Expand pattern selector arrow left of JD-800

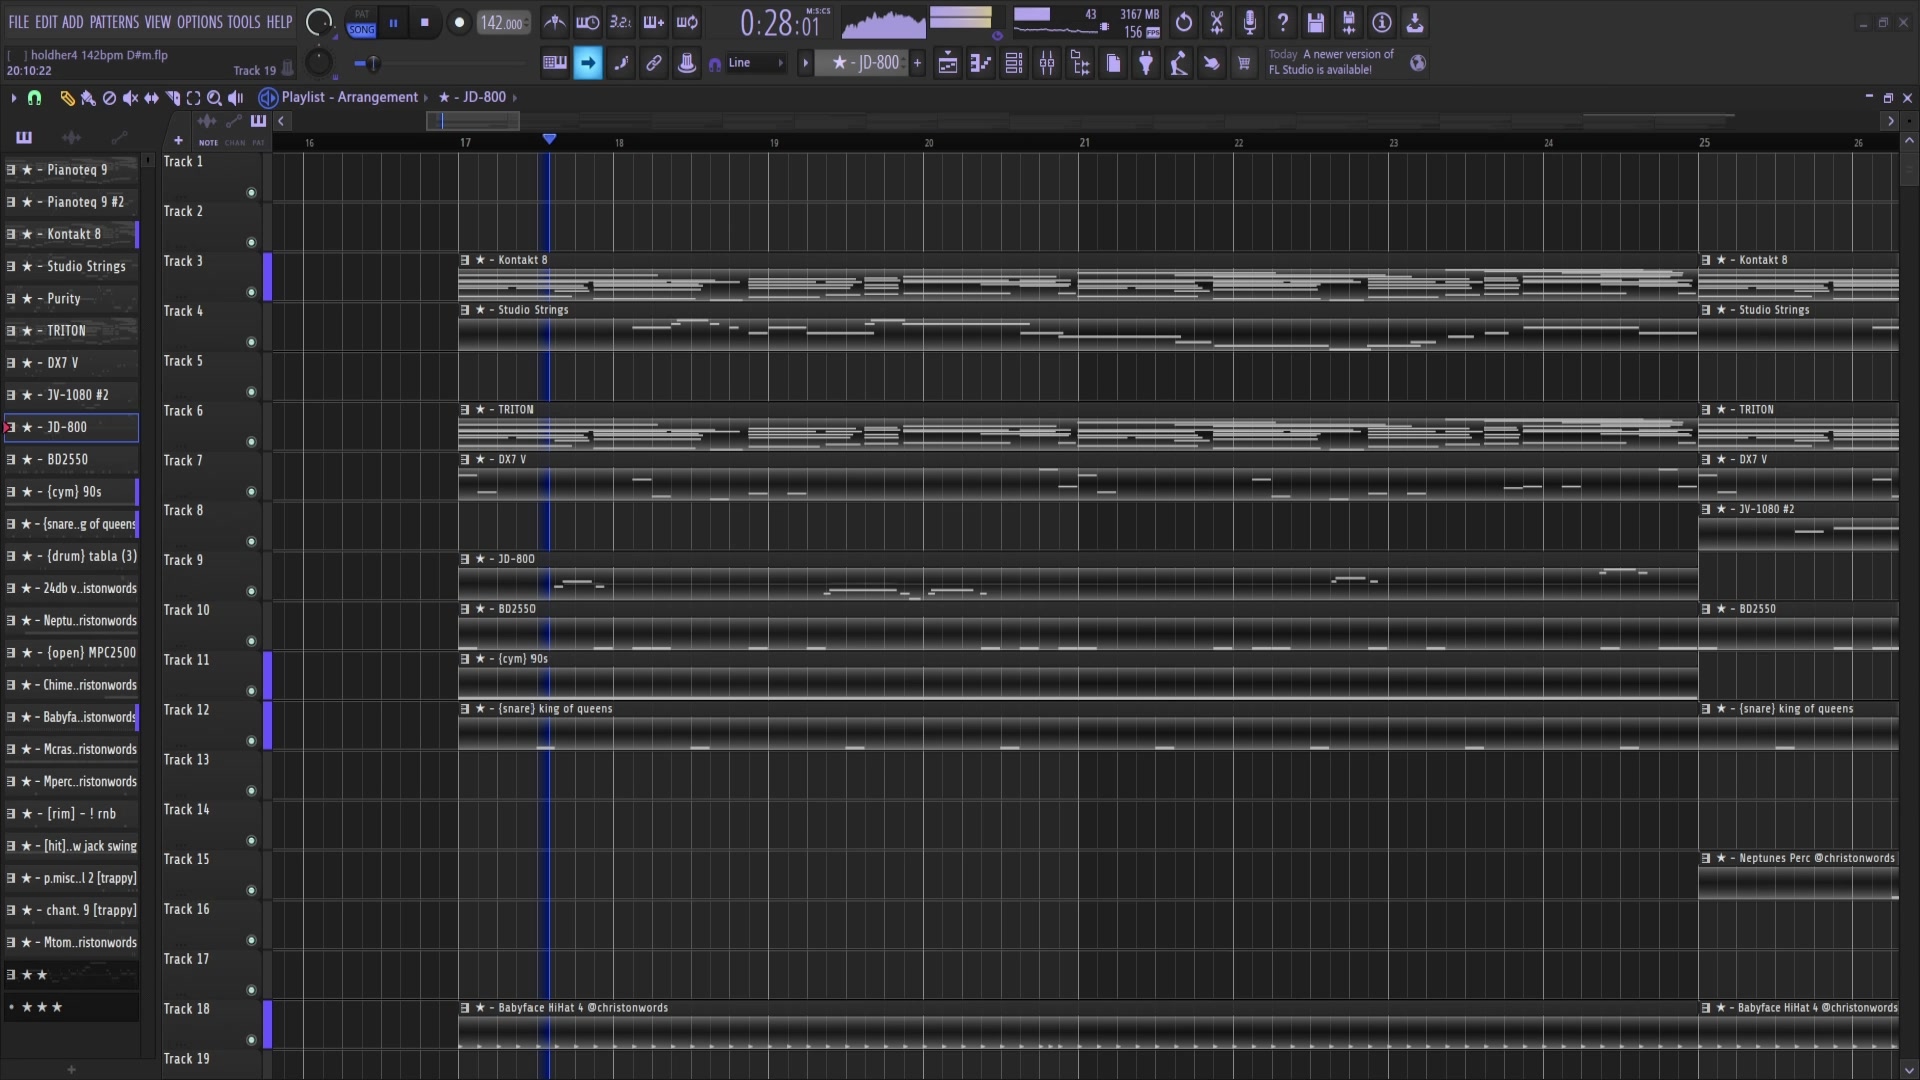click(x=805, y=63)
